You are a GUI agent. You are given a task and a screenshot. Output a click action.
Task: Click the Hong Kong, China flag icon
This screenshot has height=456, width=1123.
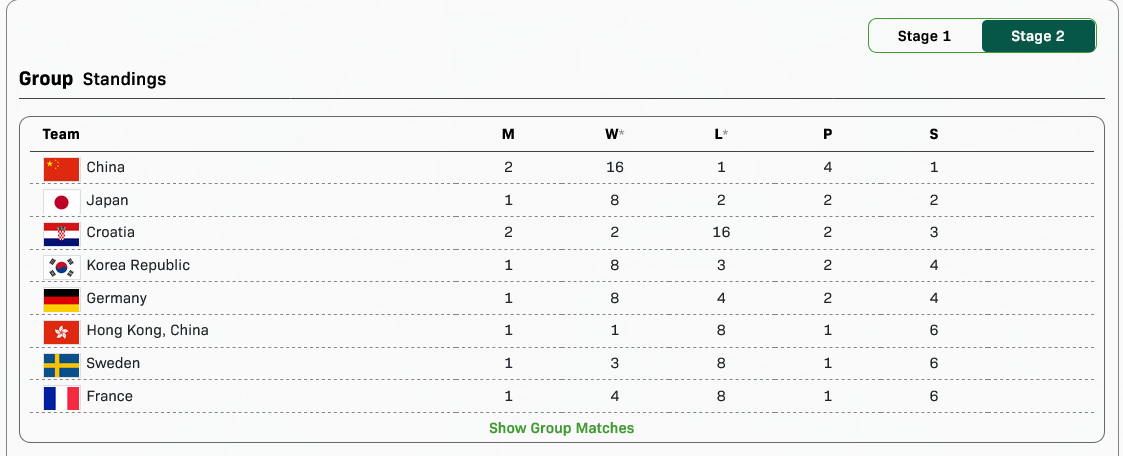[61, 331]
